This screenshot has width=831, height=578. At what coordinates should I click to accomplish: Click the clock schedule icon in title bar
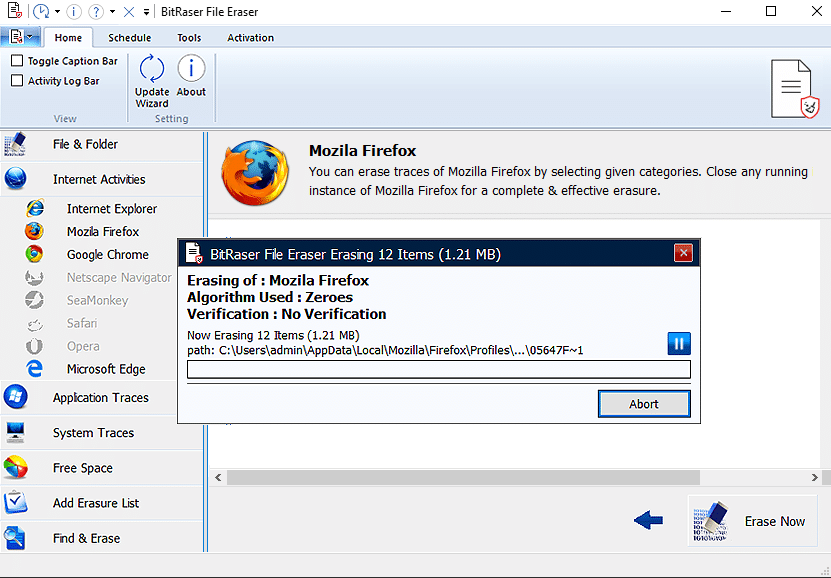pos(41,11)
